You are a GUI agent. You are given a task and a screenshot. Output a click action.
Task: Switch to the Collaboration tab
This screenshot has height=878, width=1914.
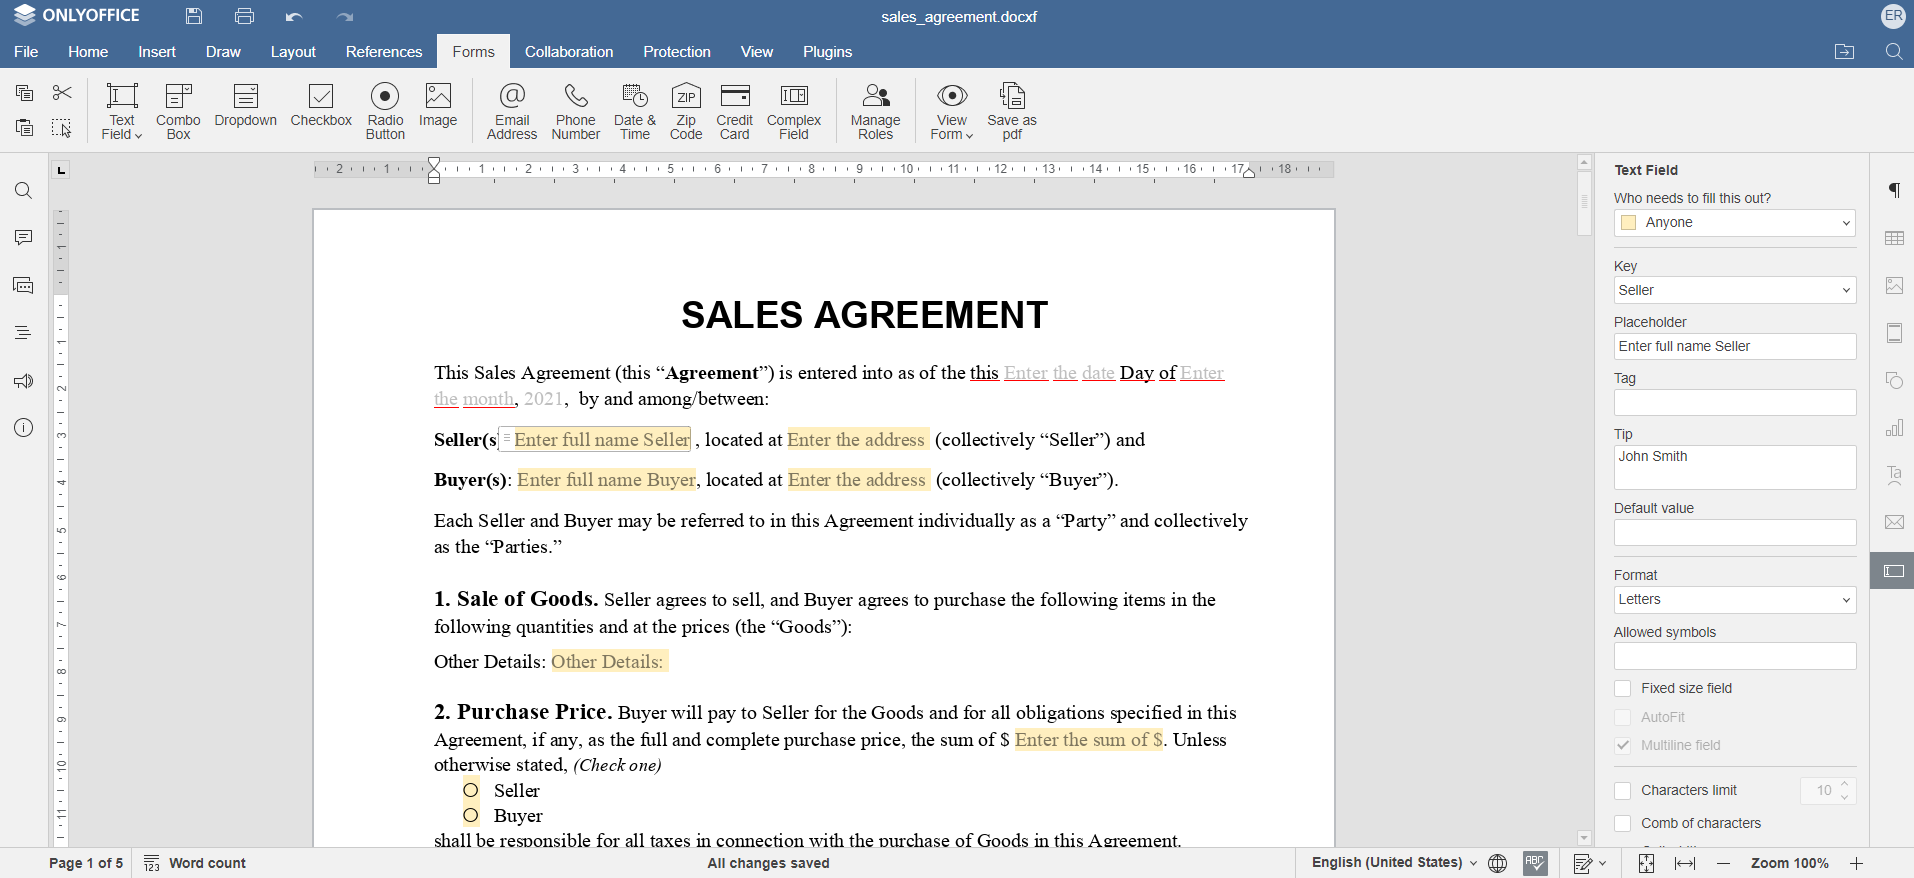pyautogui.click(x=569, y=52)
